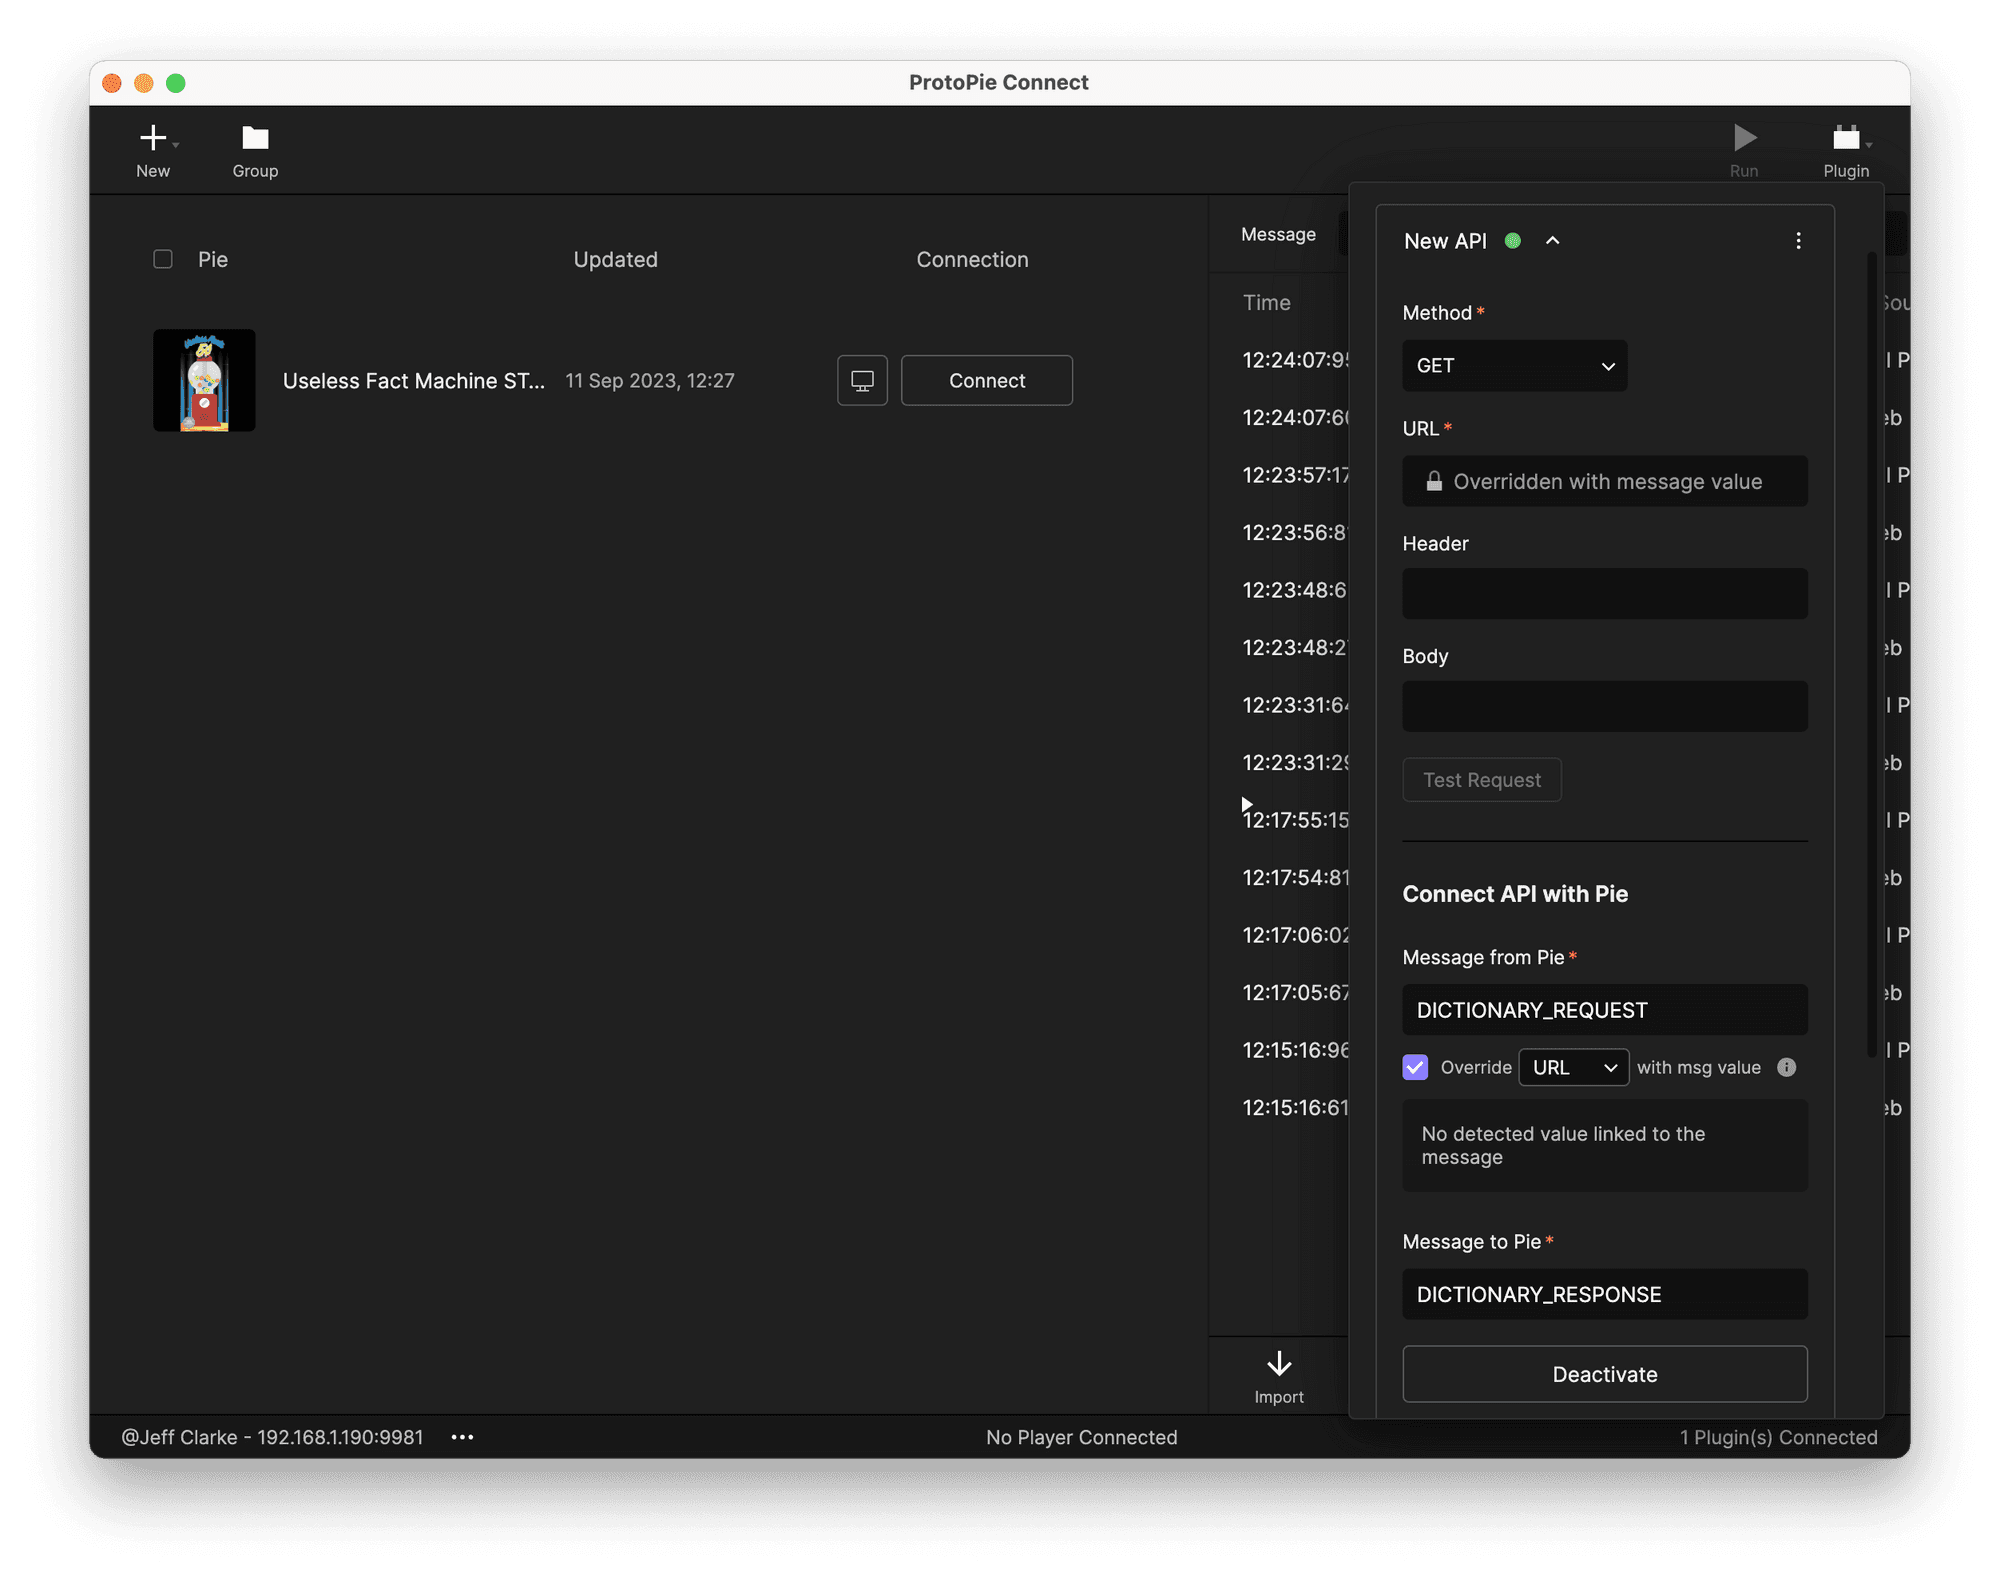Click the green active status dot

(x=1513, y=241)
